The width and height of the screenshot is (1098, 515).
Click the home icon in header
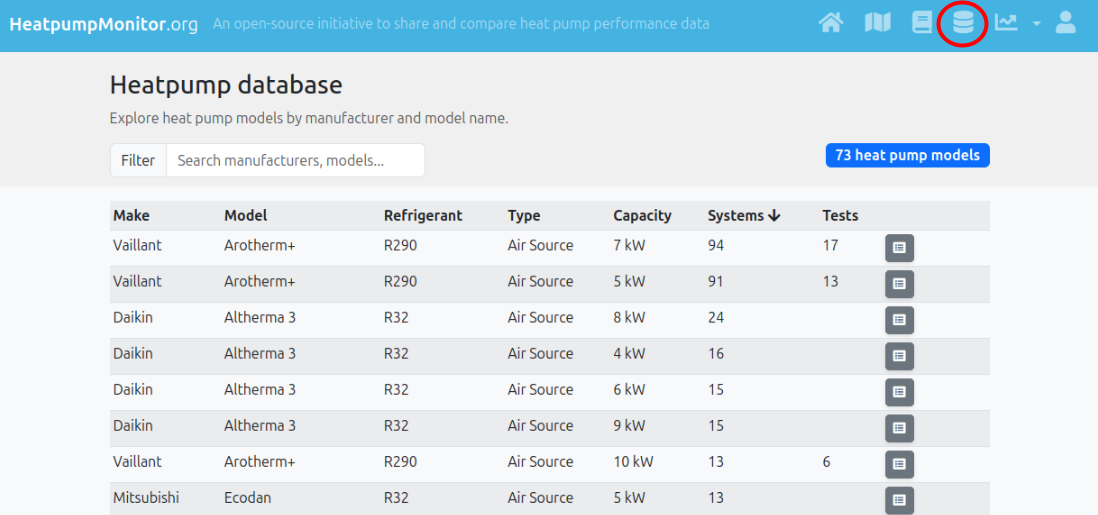[x=830, y=22]
